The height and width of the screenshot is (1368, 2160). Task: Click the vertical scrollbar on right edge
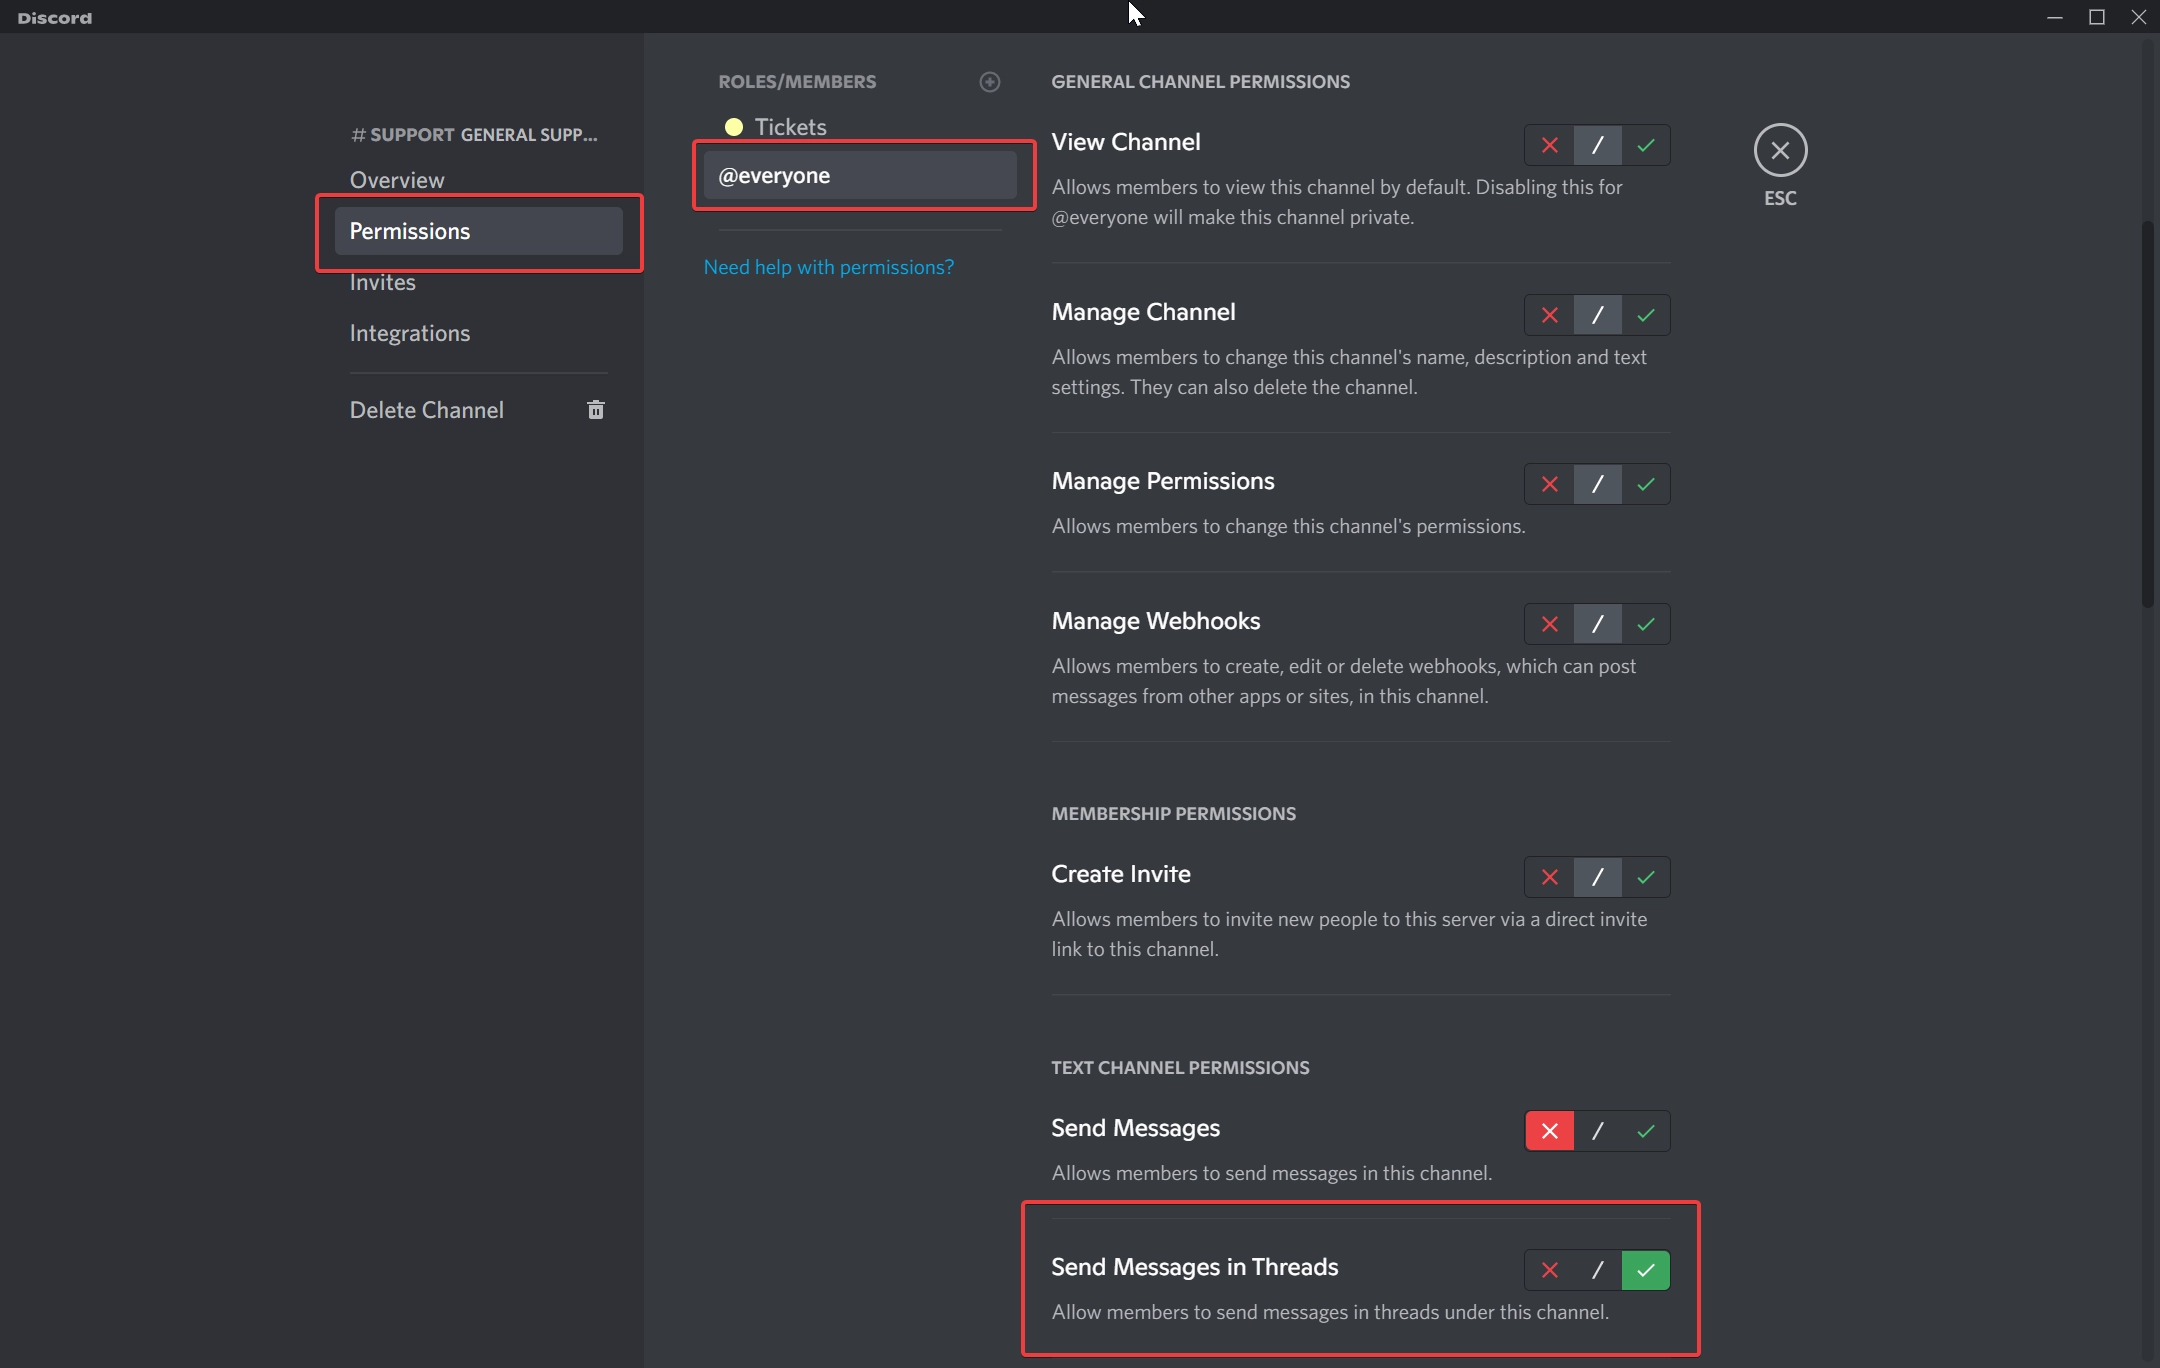(x=2146, y=414)
